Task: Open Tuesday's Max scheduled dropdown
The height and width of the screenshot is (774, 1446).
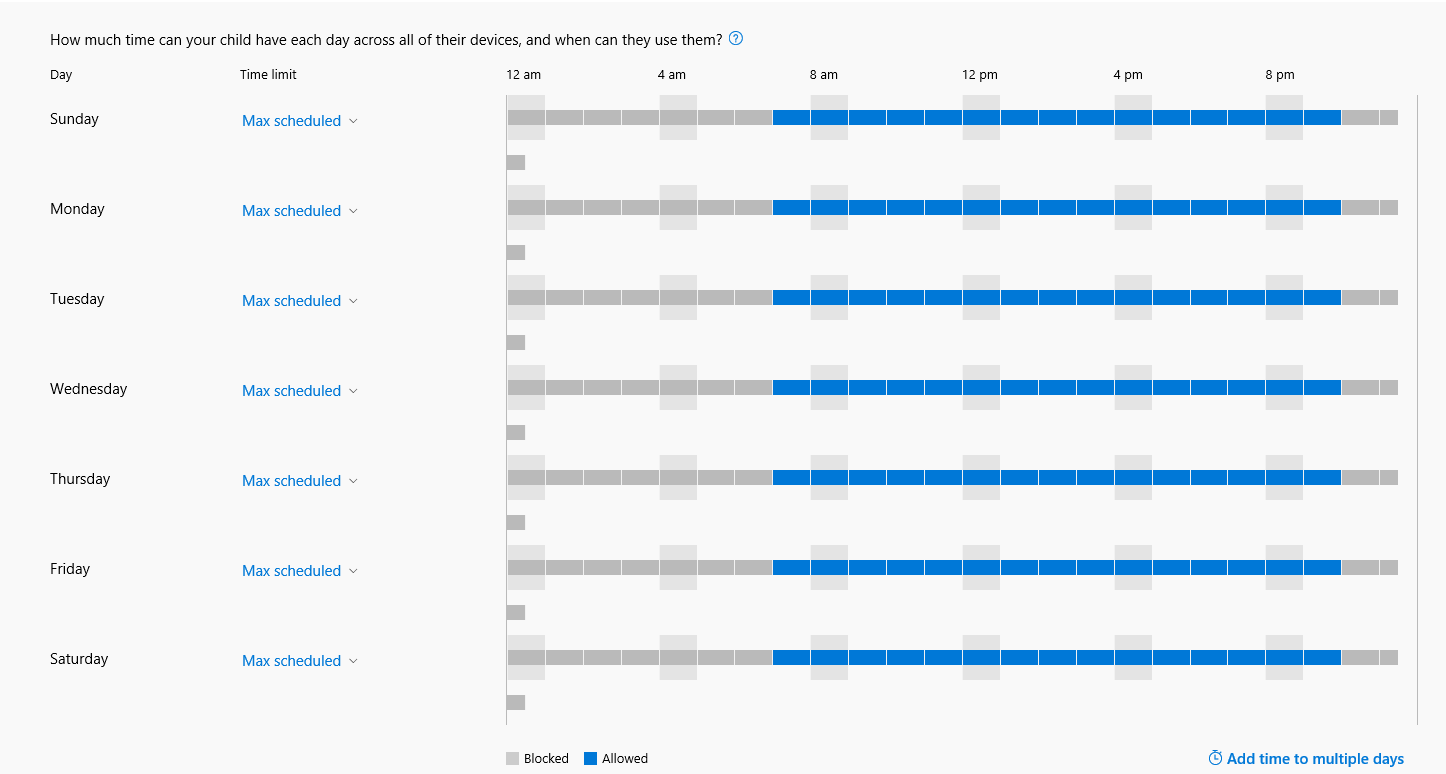Action: pyautogui.click(x=299, y=300)
